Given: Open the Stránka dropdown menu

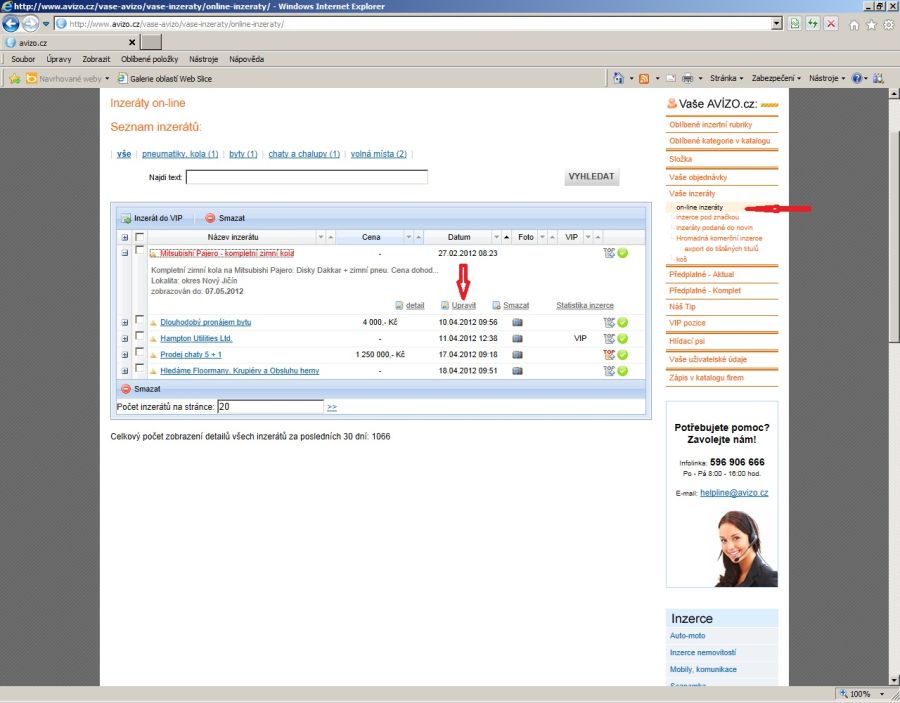Looking at the screenshot, I should click(726, 78).
